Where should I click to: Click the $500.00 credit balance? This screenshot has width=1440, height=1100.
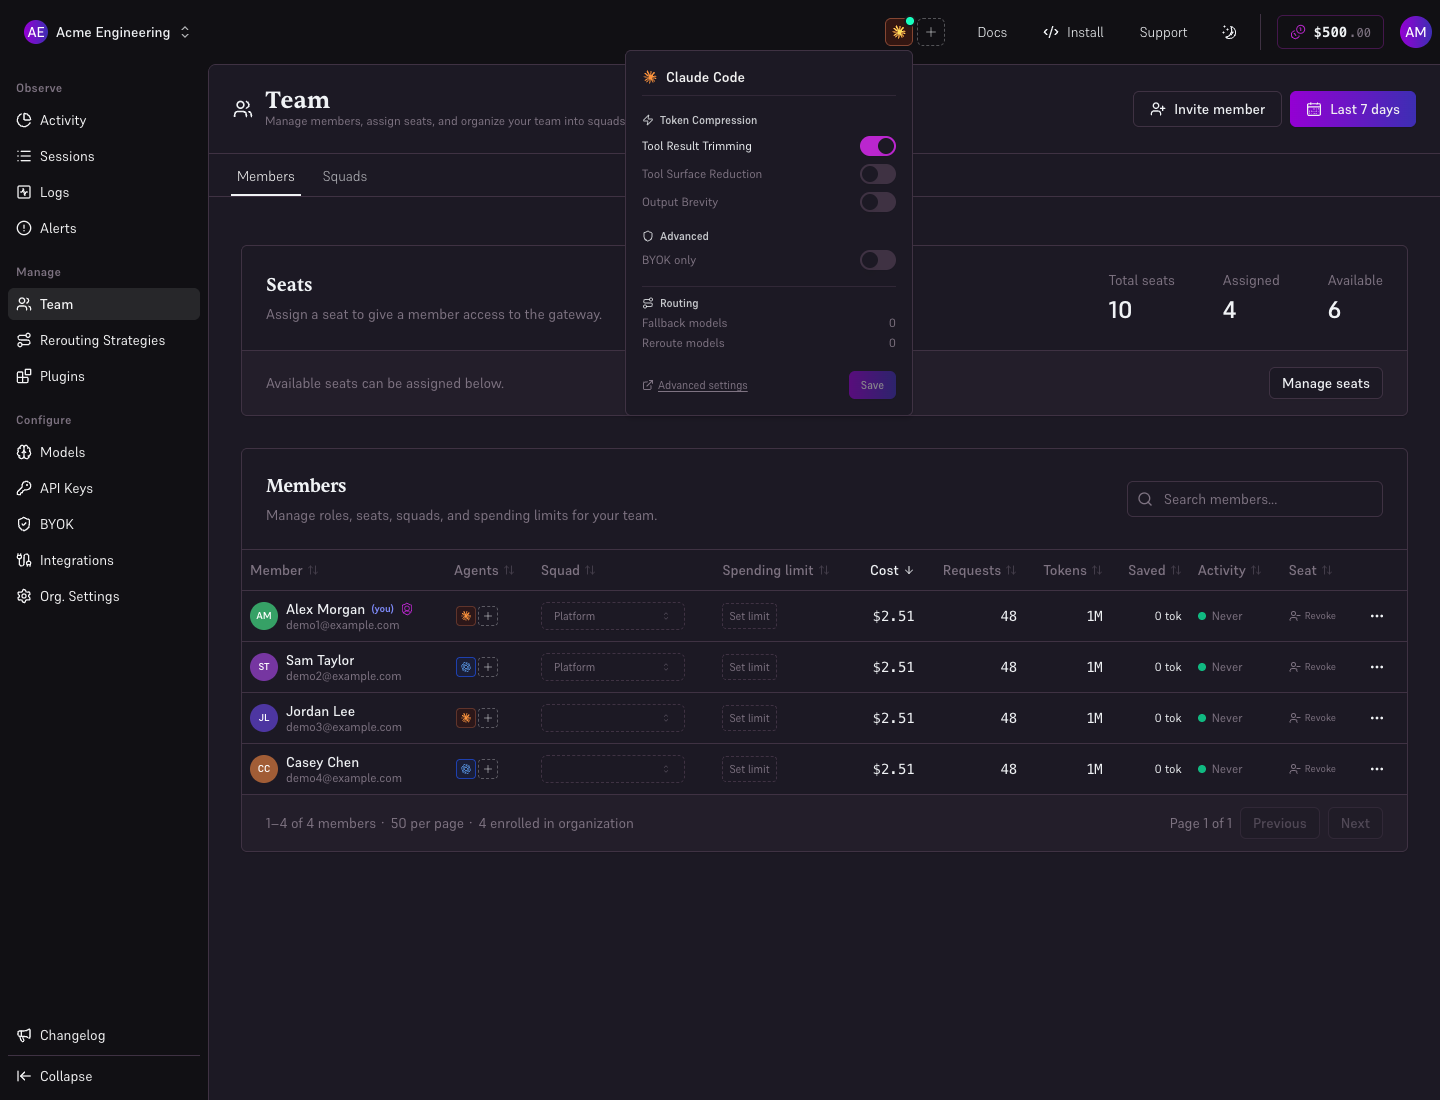(1330, 32)
